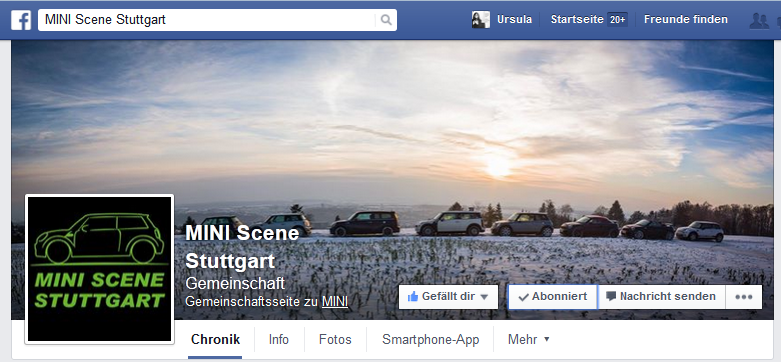The height and width of the screenshot is (362, 781).
Task: Open the friend requests icon
Action: [x=759, y=20]
